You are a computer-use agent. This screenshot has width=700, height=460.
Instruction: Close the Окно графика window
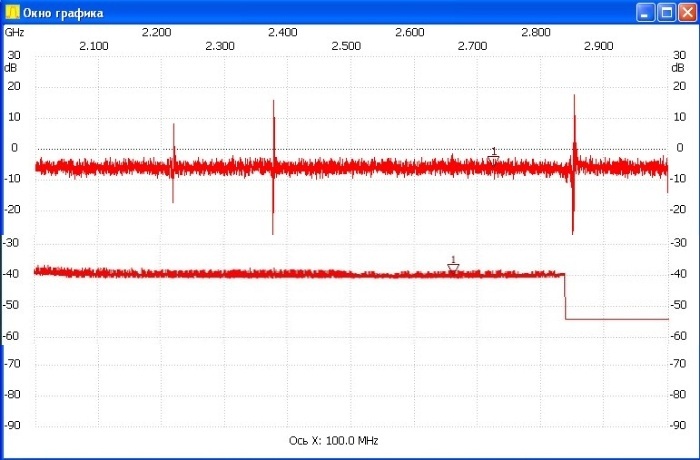click(x=688, y=13)
